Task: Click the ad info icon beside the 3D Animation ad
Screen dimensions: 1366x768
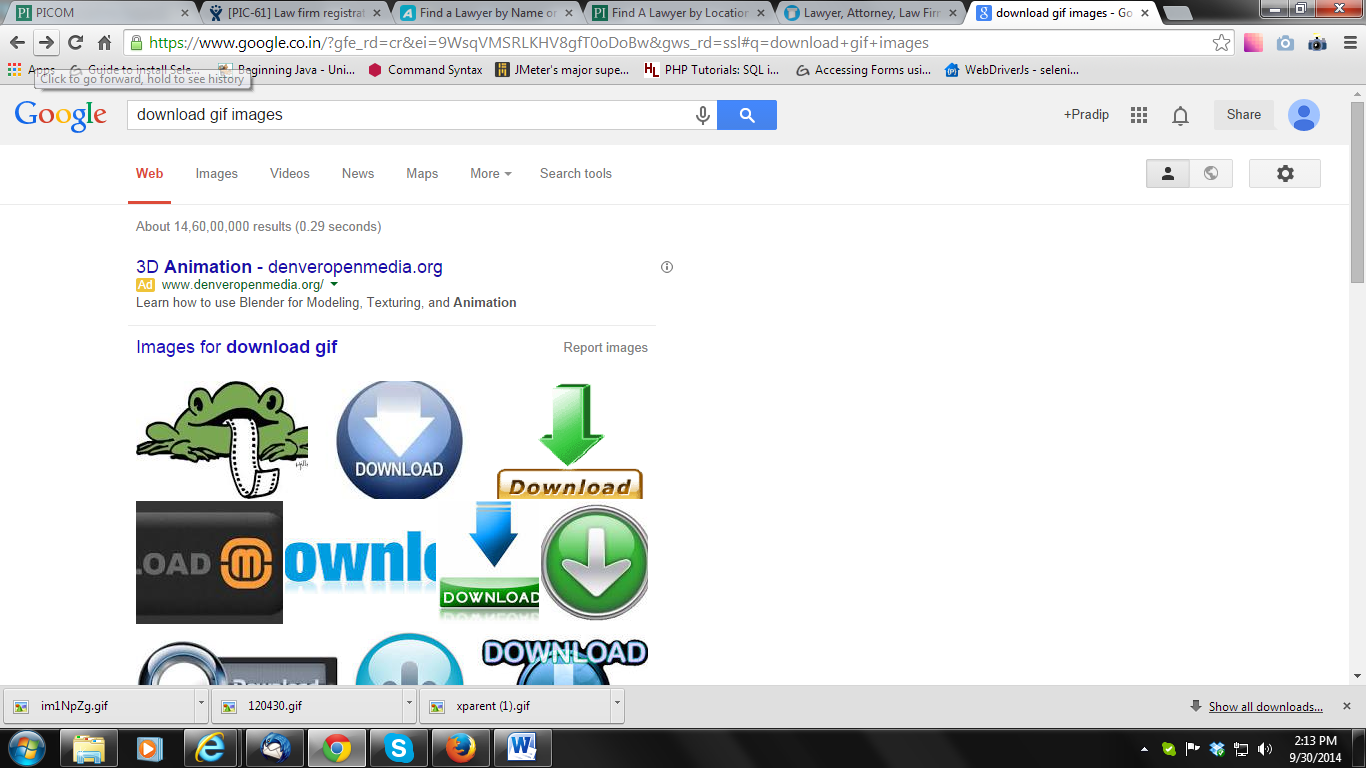Action: (667, 267)
